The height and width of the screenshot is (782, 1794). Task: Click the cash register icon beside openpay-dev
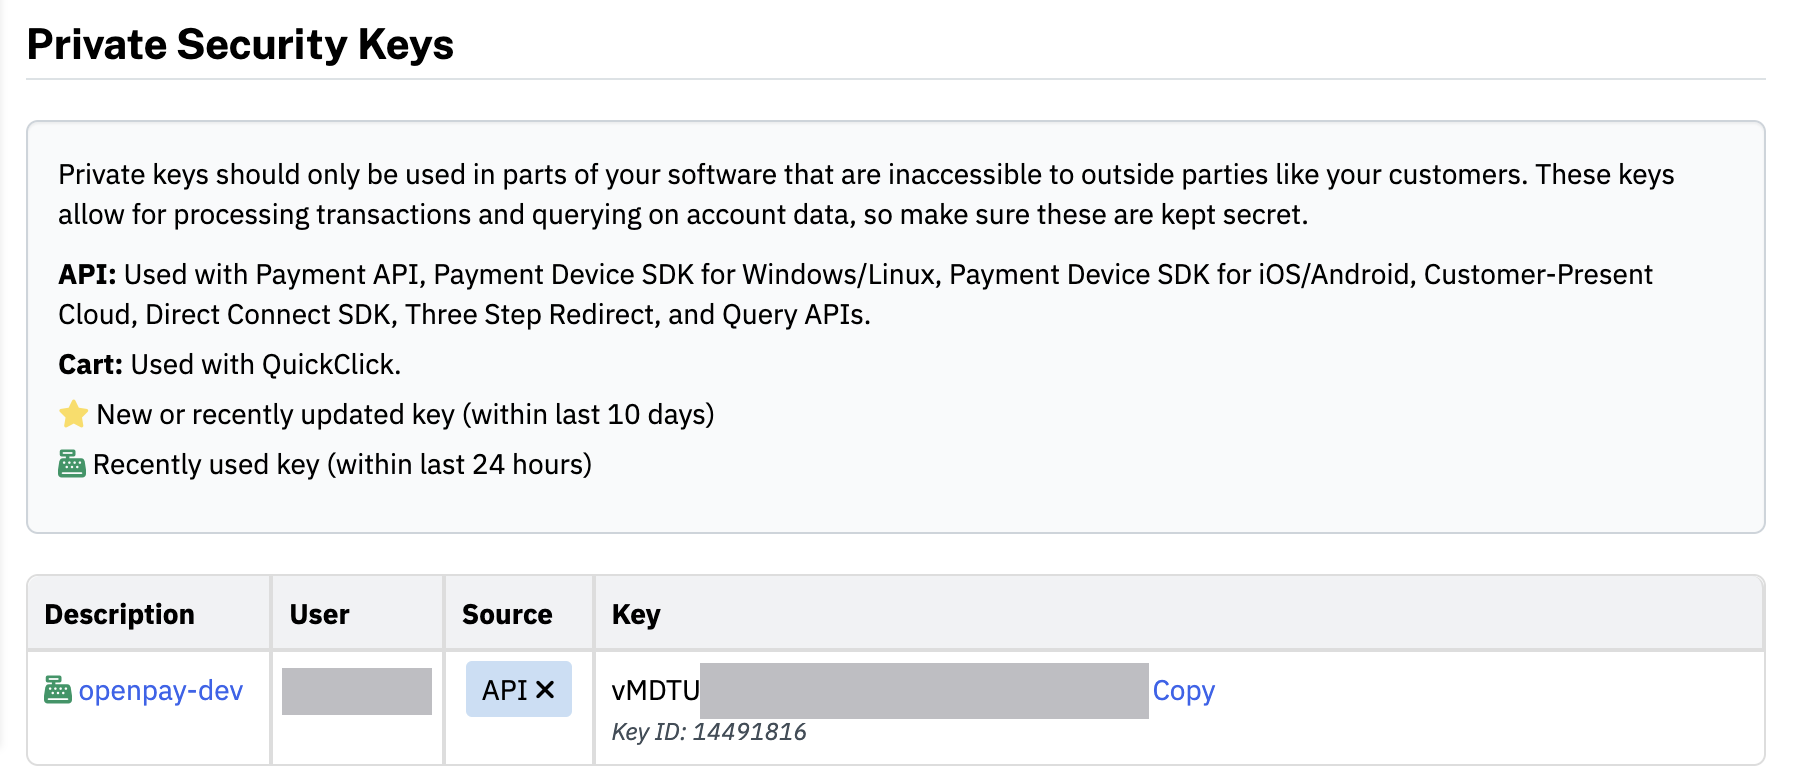58,690
